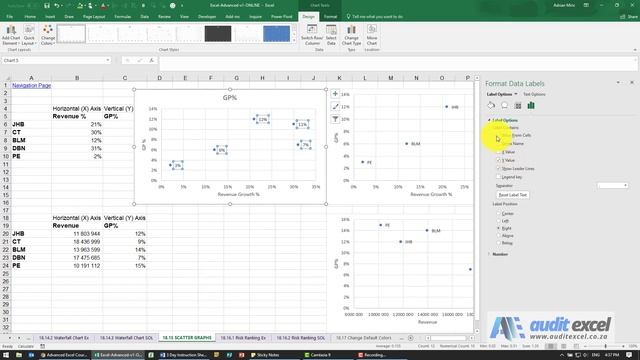The width and height of the screenshot is (640, 360).
Task: Open the Change Colors palette
Action: (x=48, y=35)
